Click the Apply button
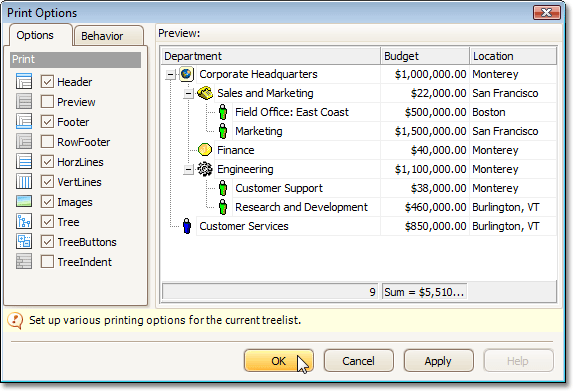This screenshot has height=391, width=573. coord(439,361)
